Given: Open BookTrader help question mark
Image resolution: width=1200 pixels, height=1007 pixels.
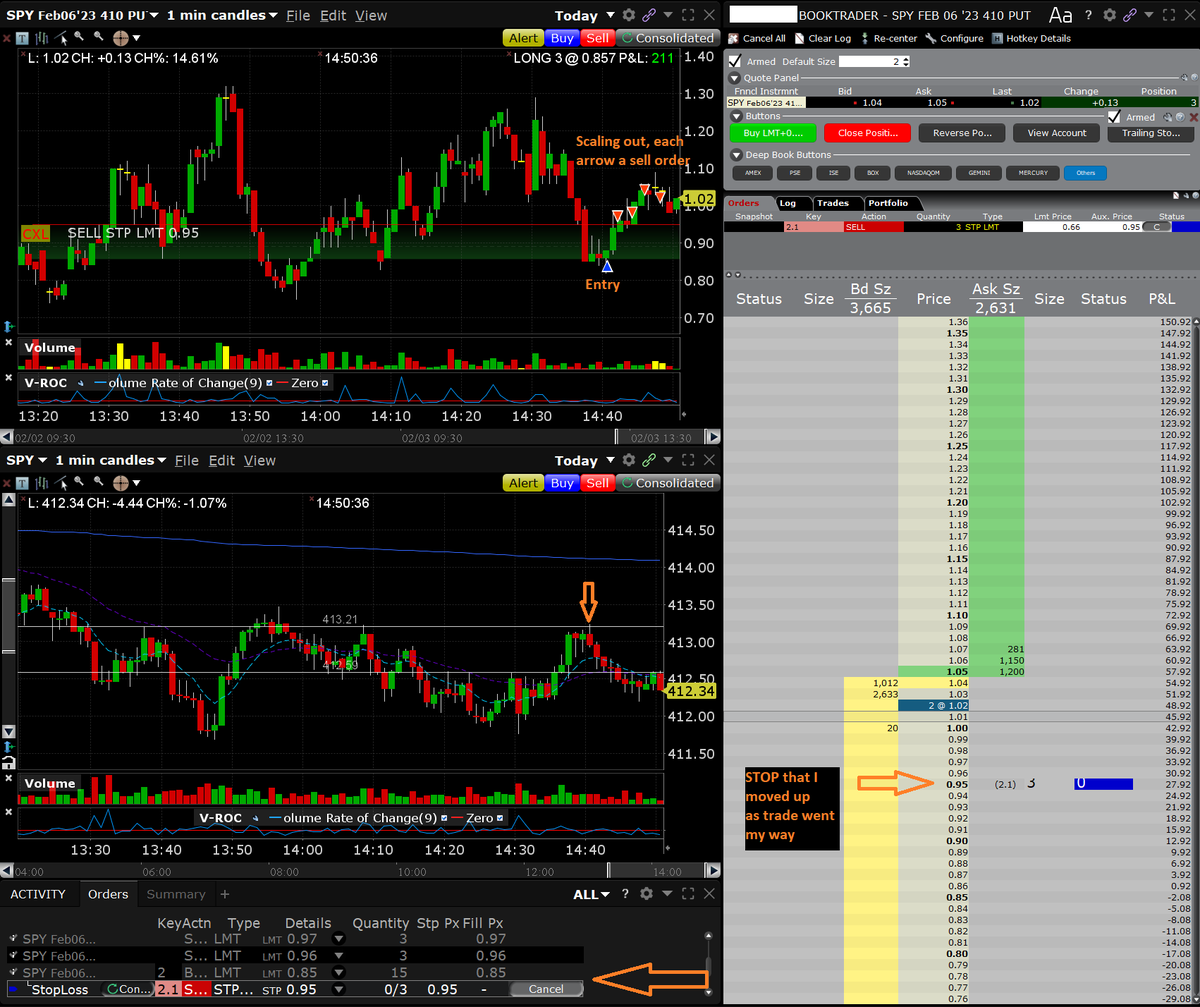Looking at the screenshot, I should pyautogui.click(x=1088, y=15).
